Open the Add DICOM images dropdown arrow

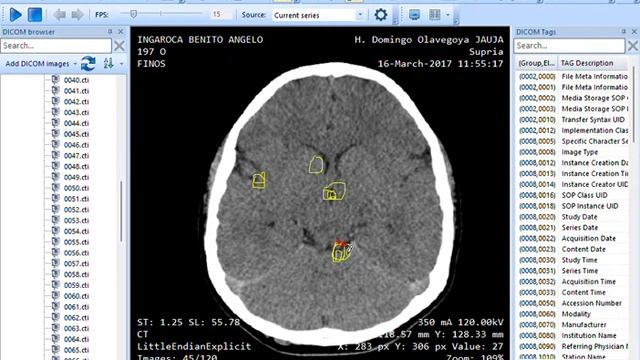75,64
